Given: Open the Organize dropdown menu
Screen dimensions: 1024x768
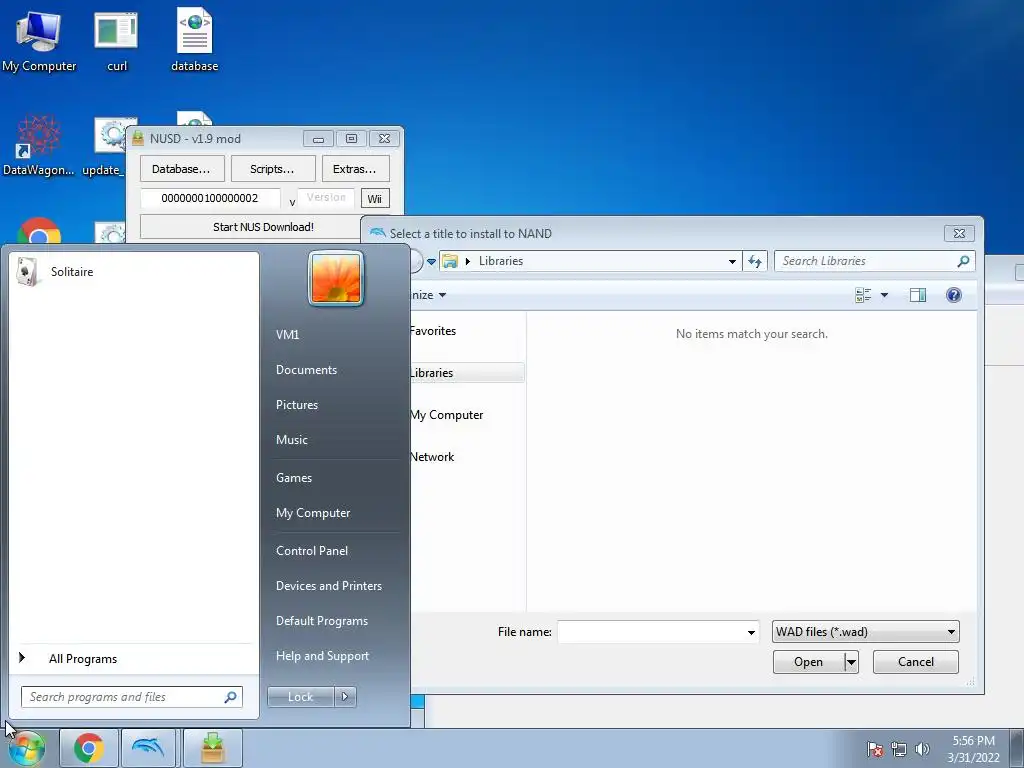Looking at the screenshot, I should point(429,295).
